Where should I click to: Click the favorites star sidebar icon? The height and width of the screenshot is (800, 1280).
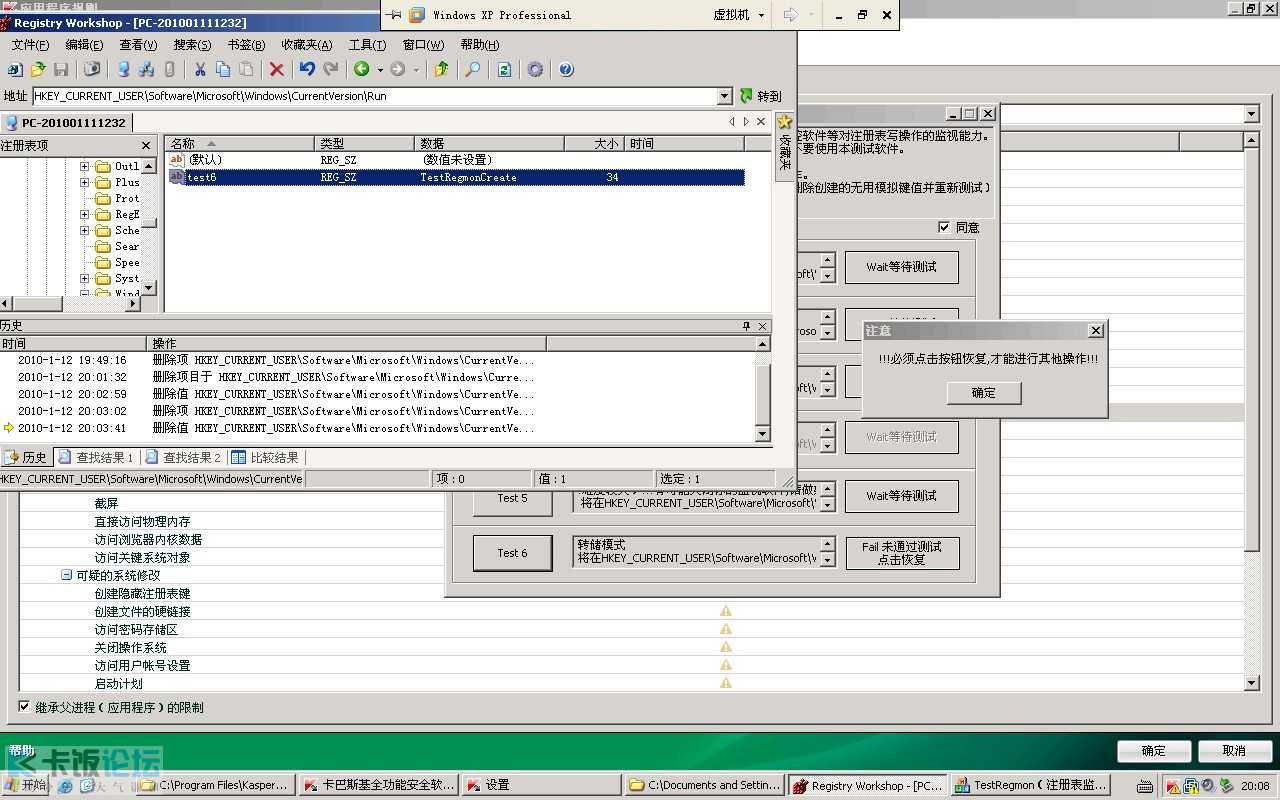(785, 122)
